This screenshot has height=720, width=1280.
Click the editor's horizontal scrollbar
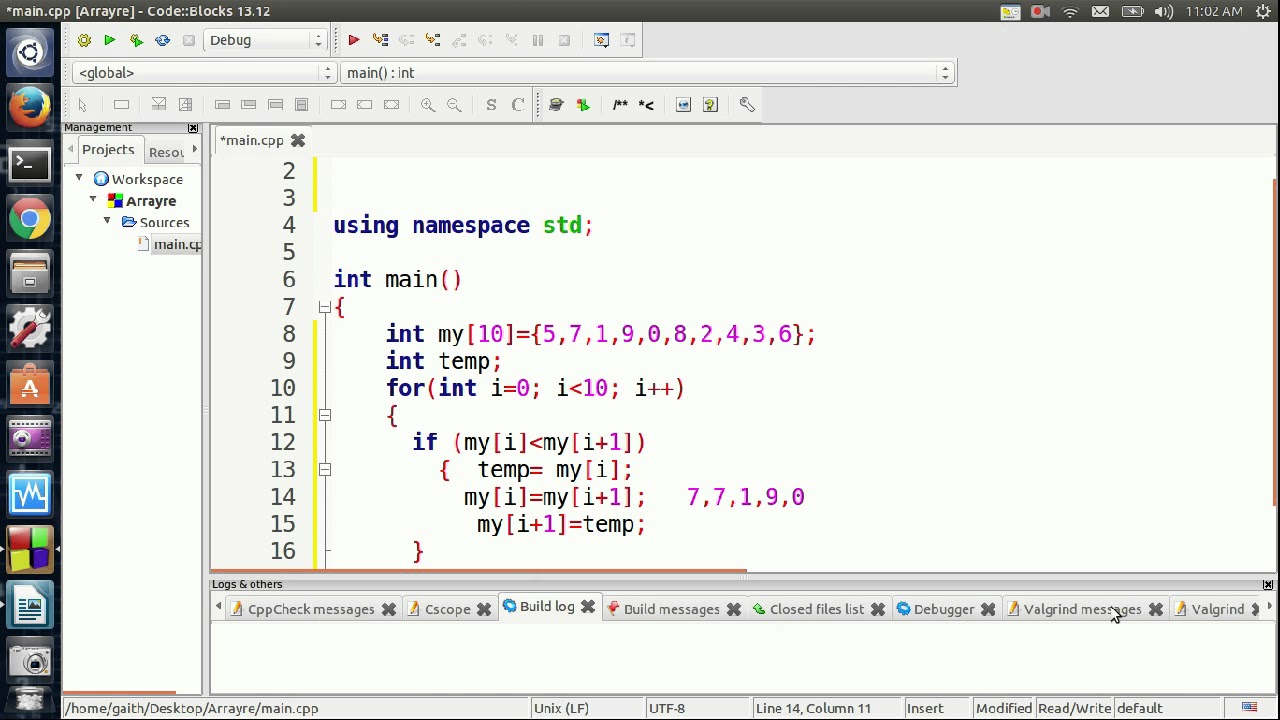[x=480, y=572]
